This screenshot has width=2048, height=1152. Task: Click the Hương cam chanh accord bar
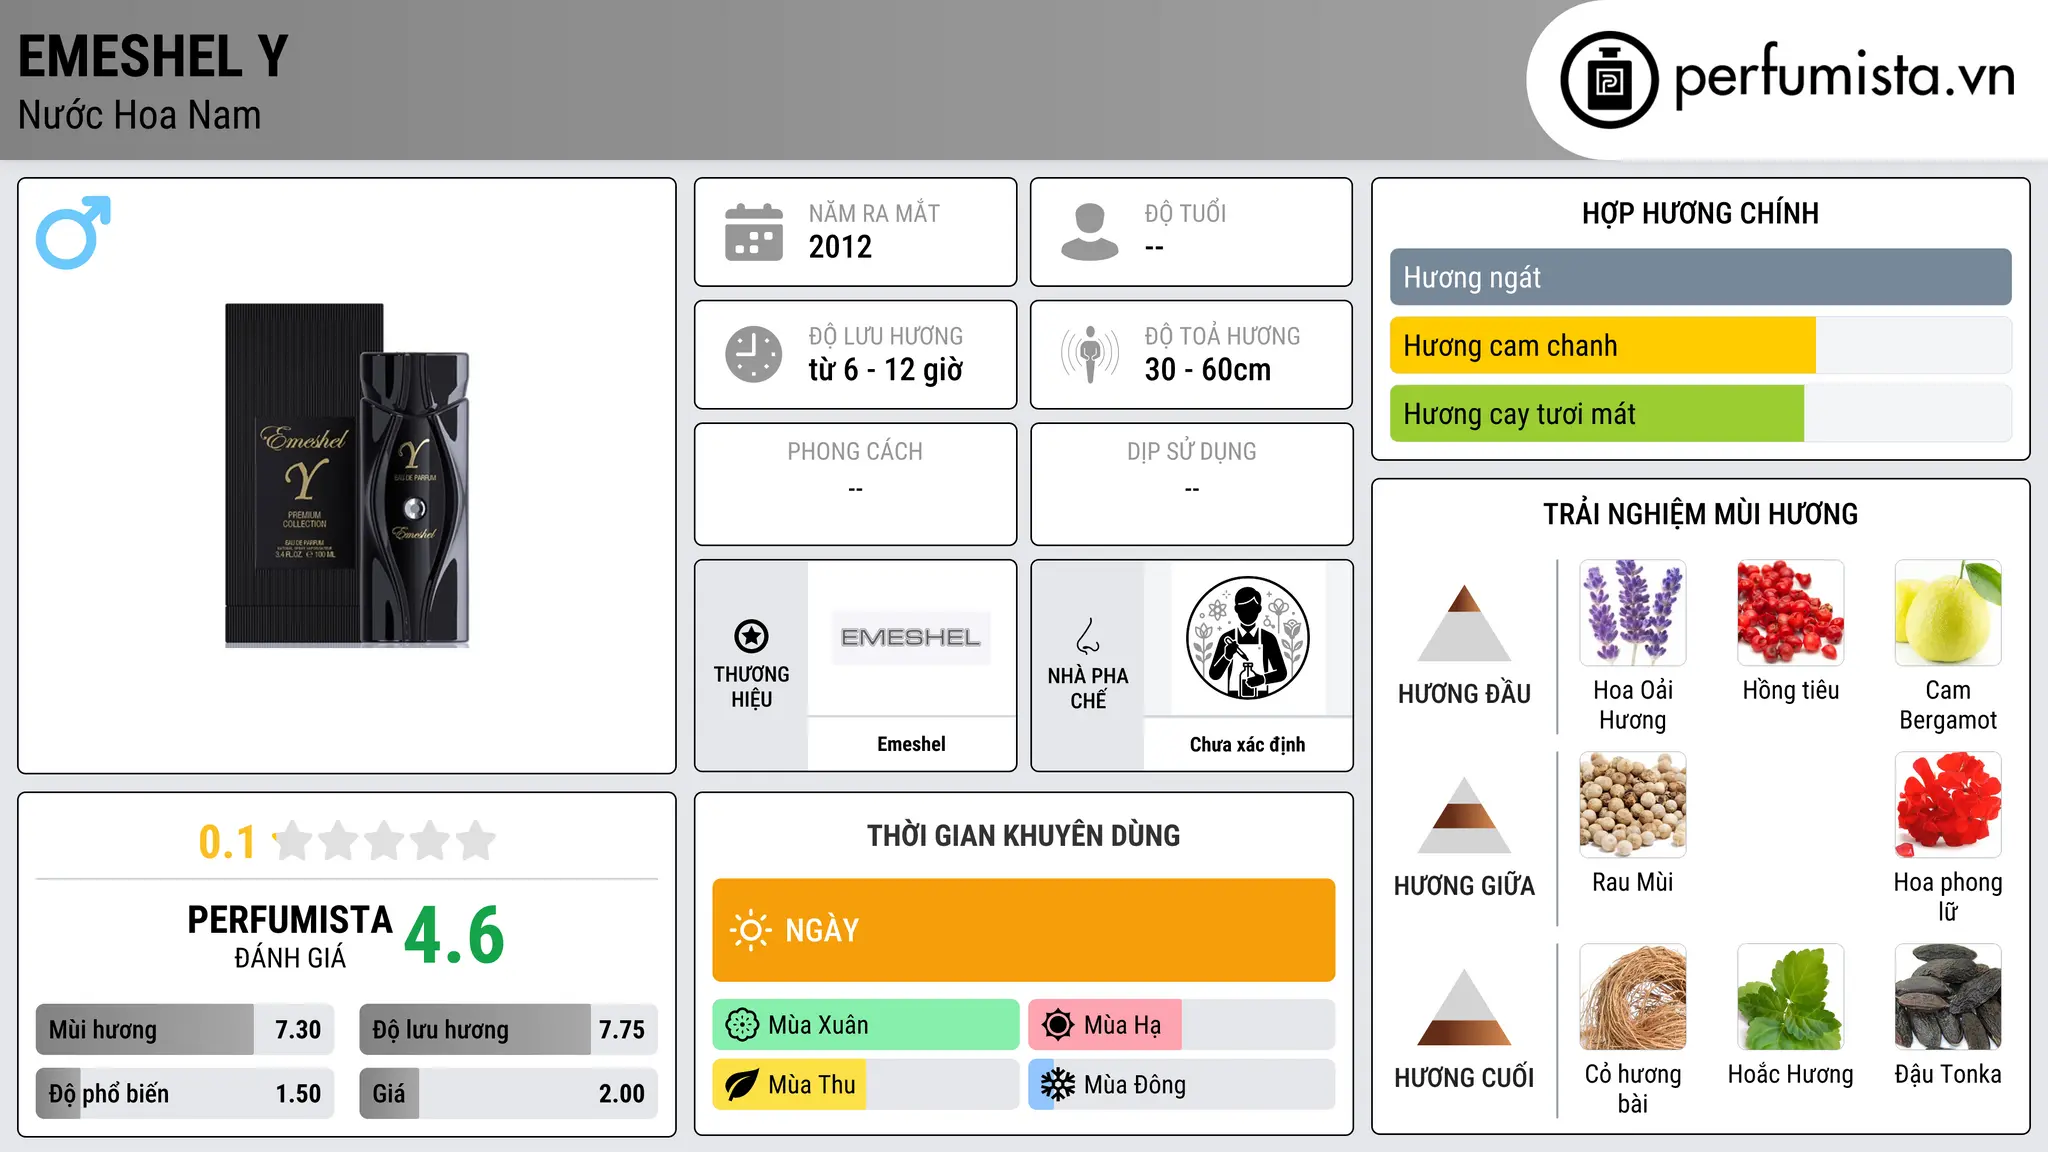[x=1701, y=345]
